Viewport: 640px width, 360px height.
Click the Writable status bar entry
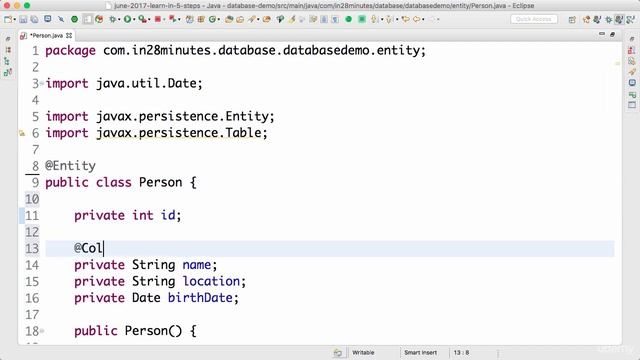[363, 352]
